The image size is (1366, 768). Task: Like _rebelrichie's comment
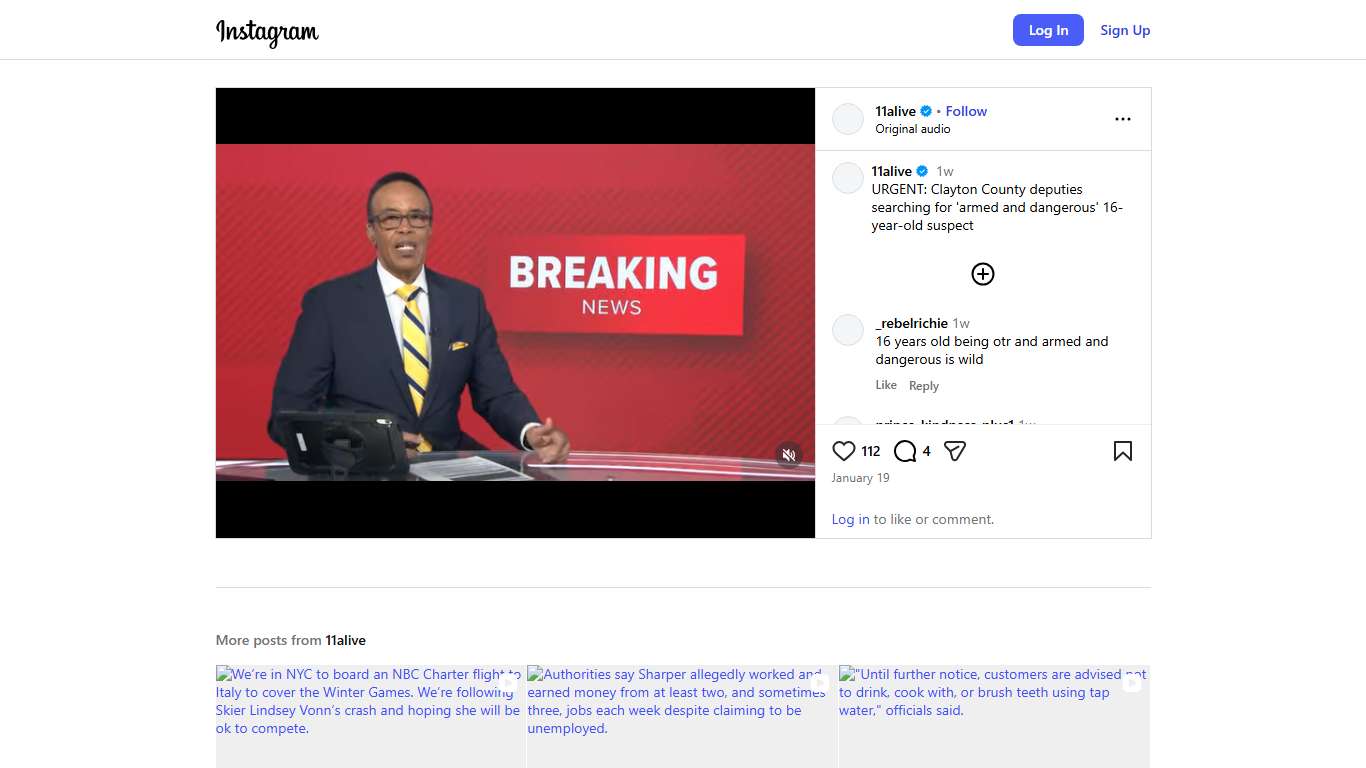click(x=886, y=385)
